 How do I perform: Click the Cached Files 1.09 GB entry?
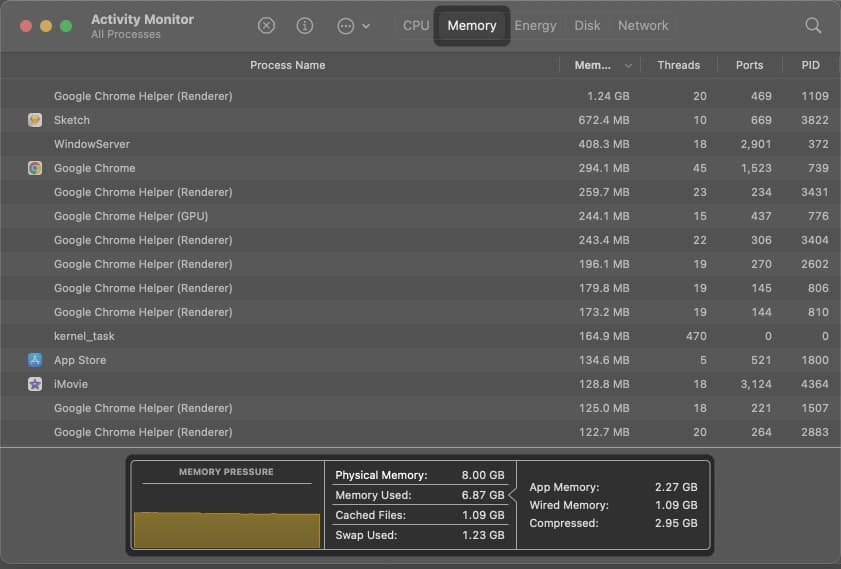point(419,515)
